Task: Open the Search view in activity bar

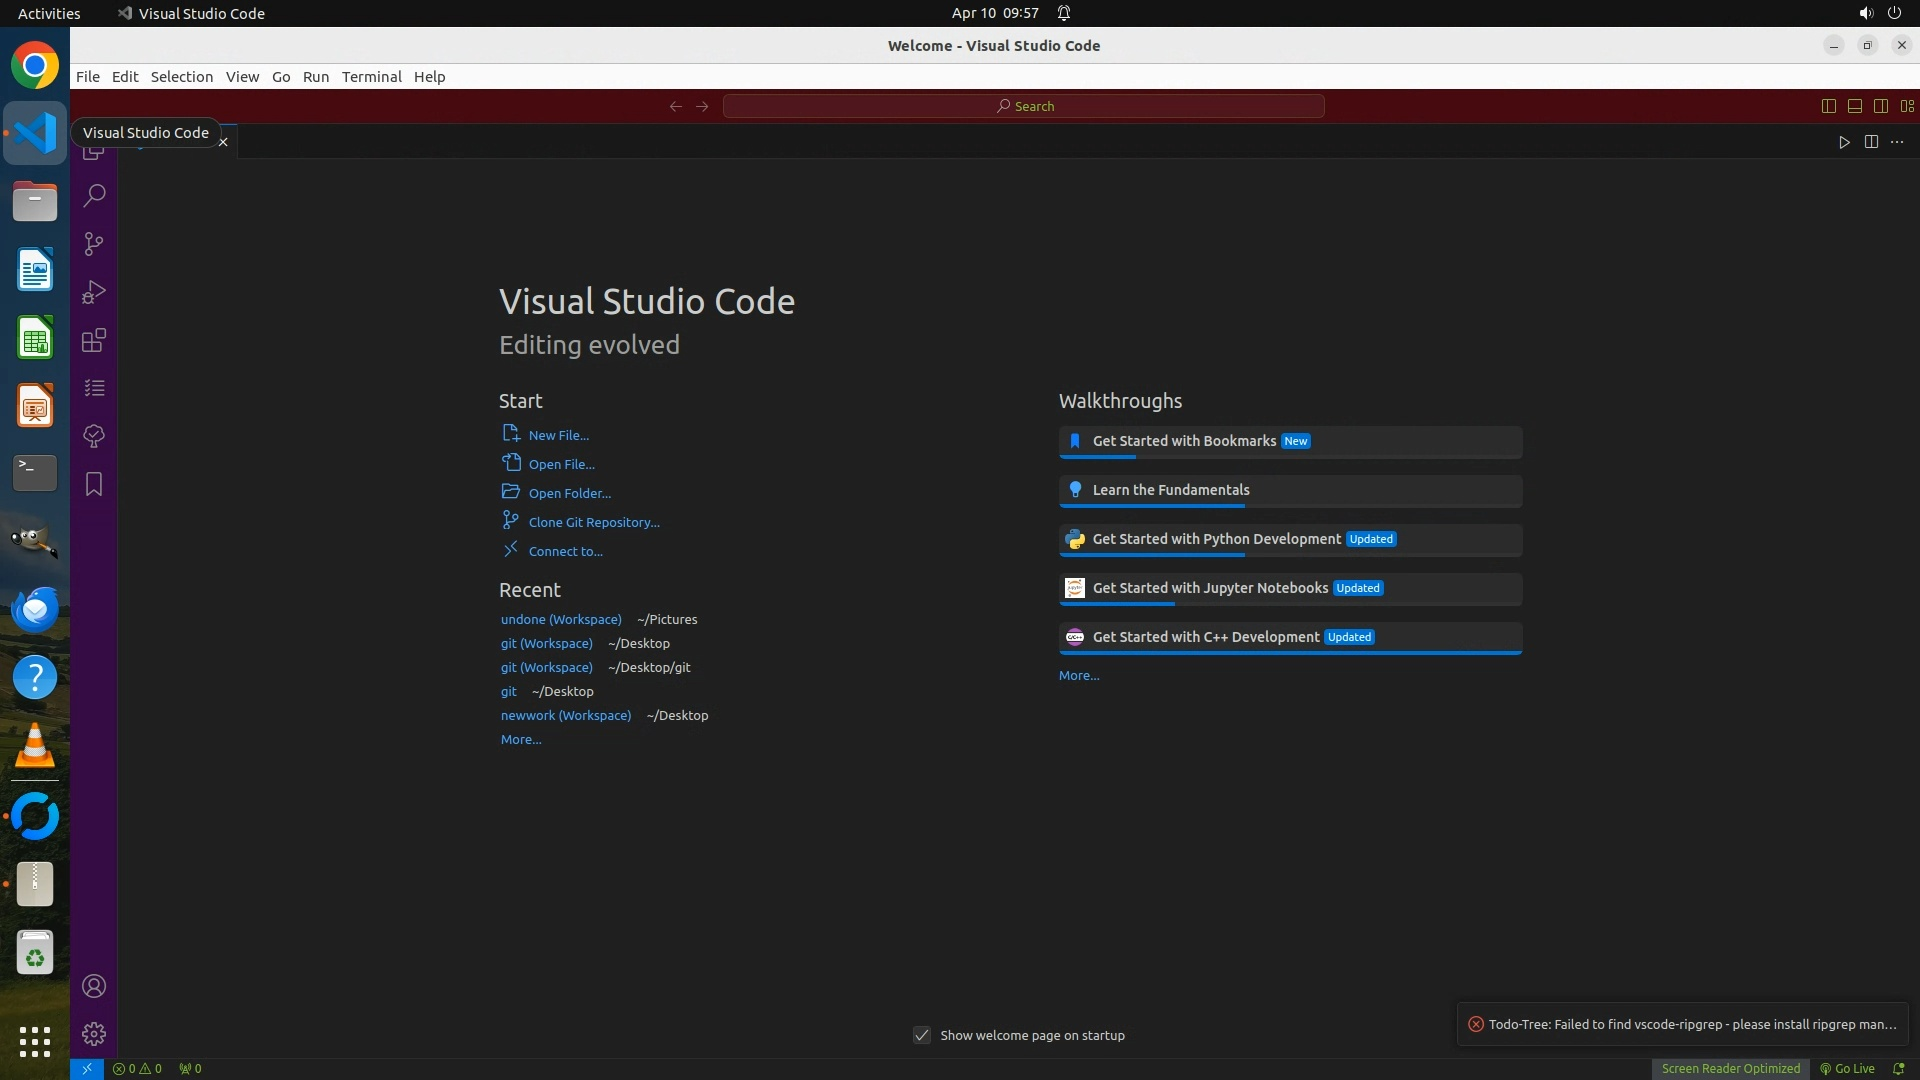Action: tap(94, 196)
